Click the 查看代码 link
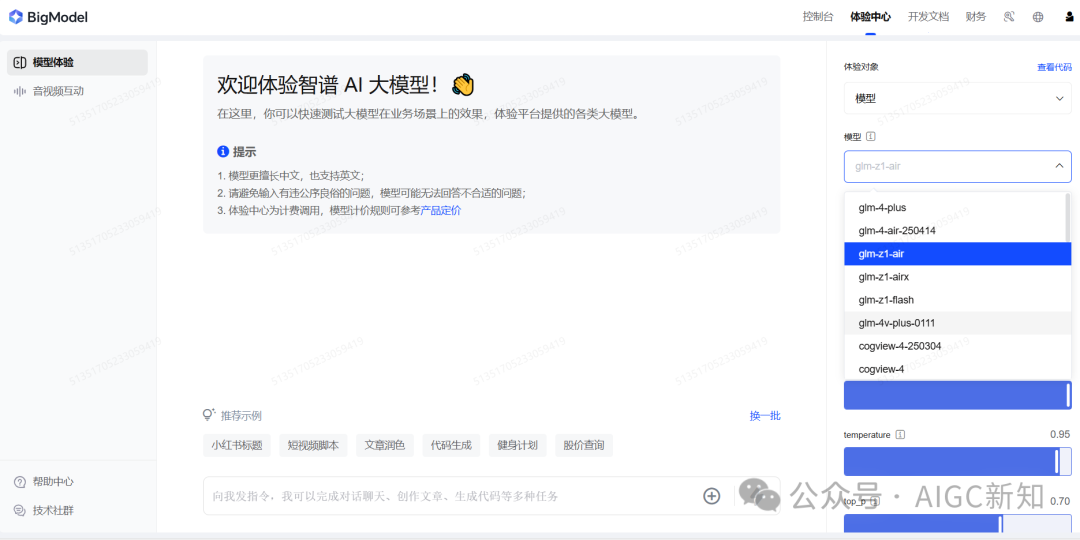The height and width of the screenshot is (540, 1080). [1055, 67]
